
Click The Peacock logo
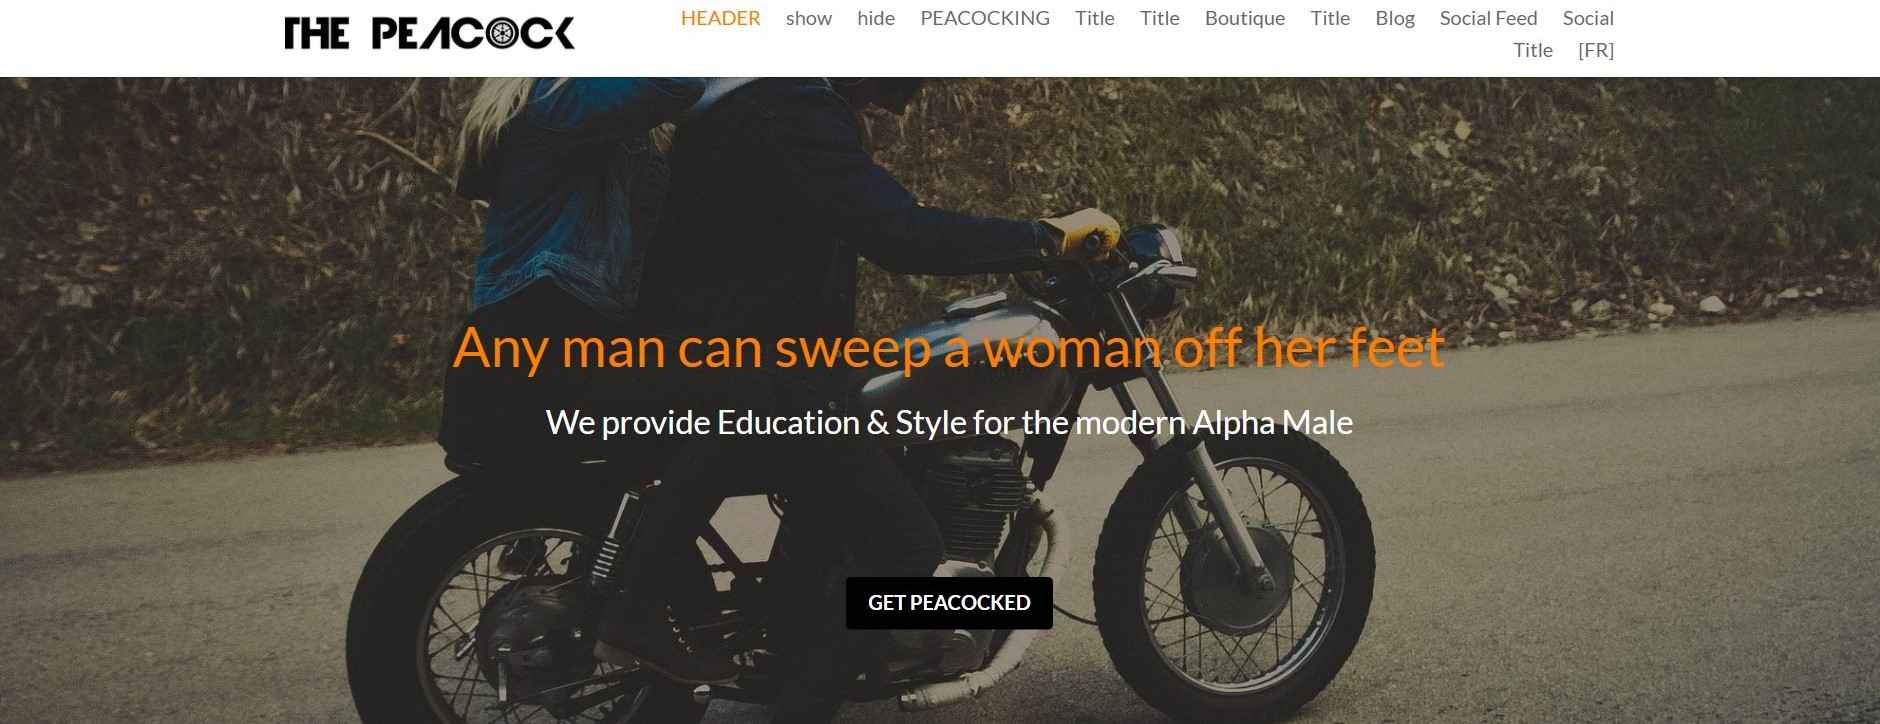point(429,33)
